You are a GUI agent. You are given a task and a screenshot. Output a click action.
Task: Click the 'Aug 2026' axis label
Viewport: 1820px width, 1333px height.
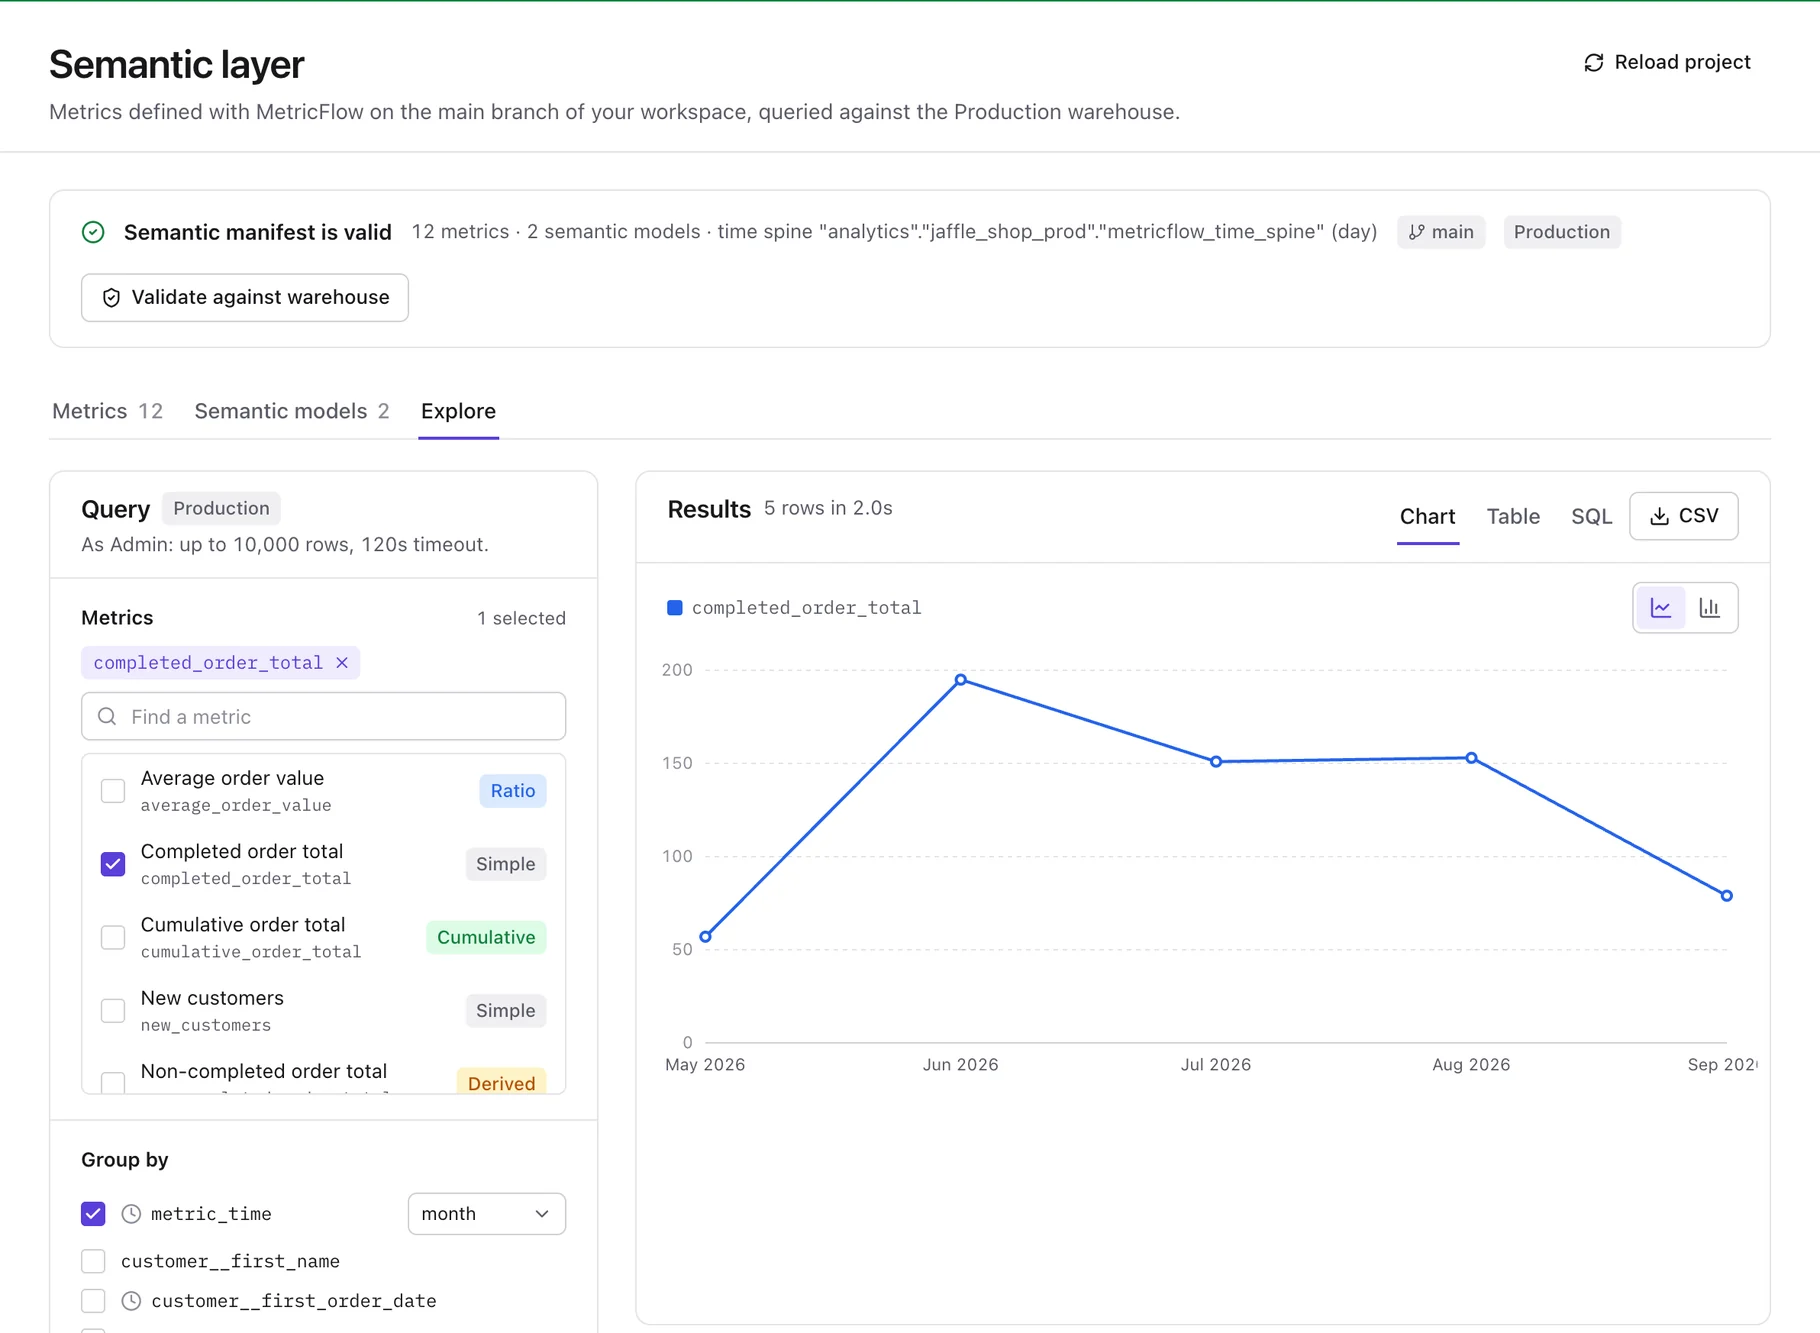[x=1471, y=1064]
